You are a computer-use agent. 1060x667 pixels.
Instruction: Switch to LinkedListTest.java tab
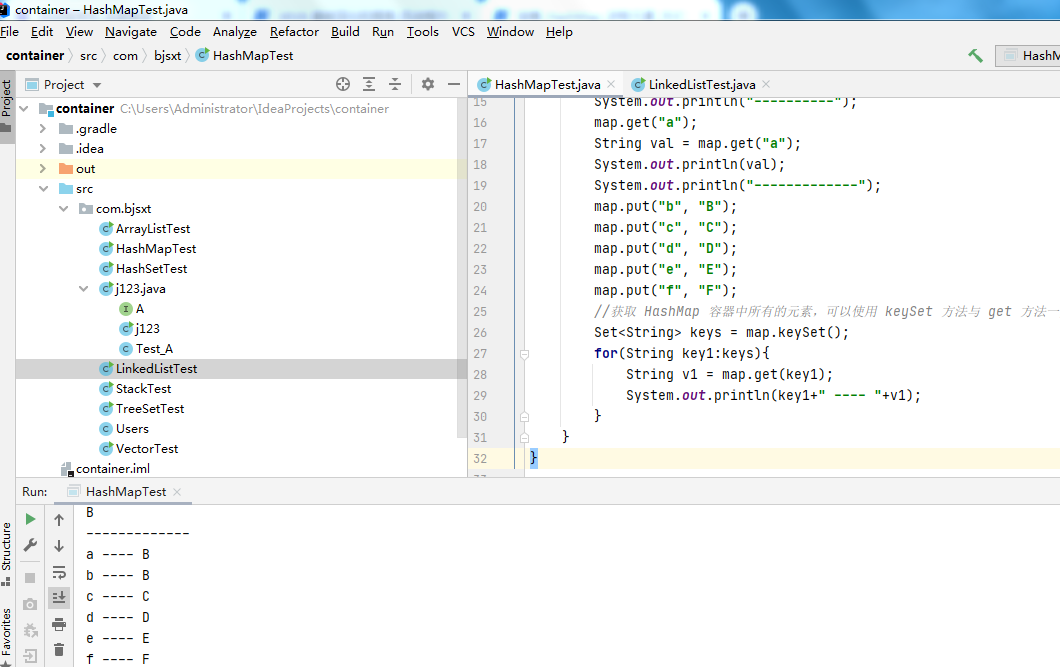[x=702, y=84]
